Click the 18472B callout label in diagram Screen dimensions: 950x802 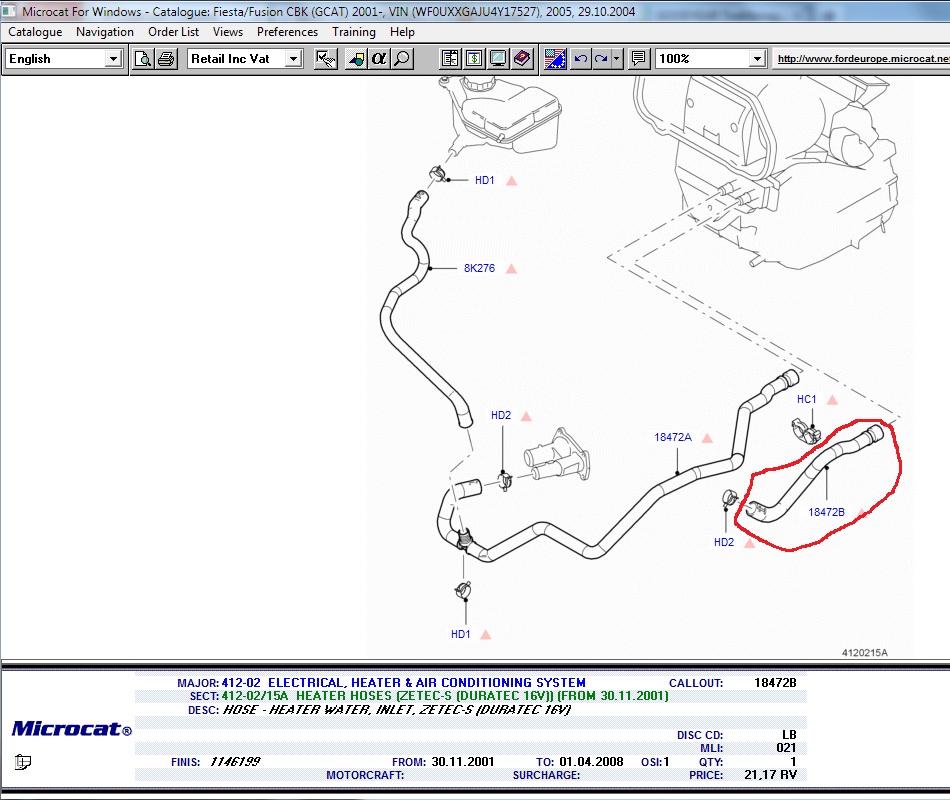826,512
